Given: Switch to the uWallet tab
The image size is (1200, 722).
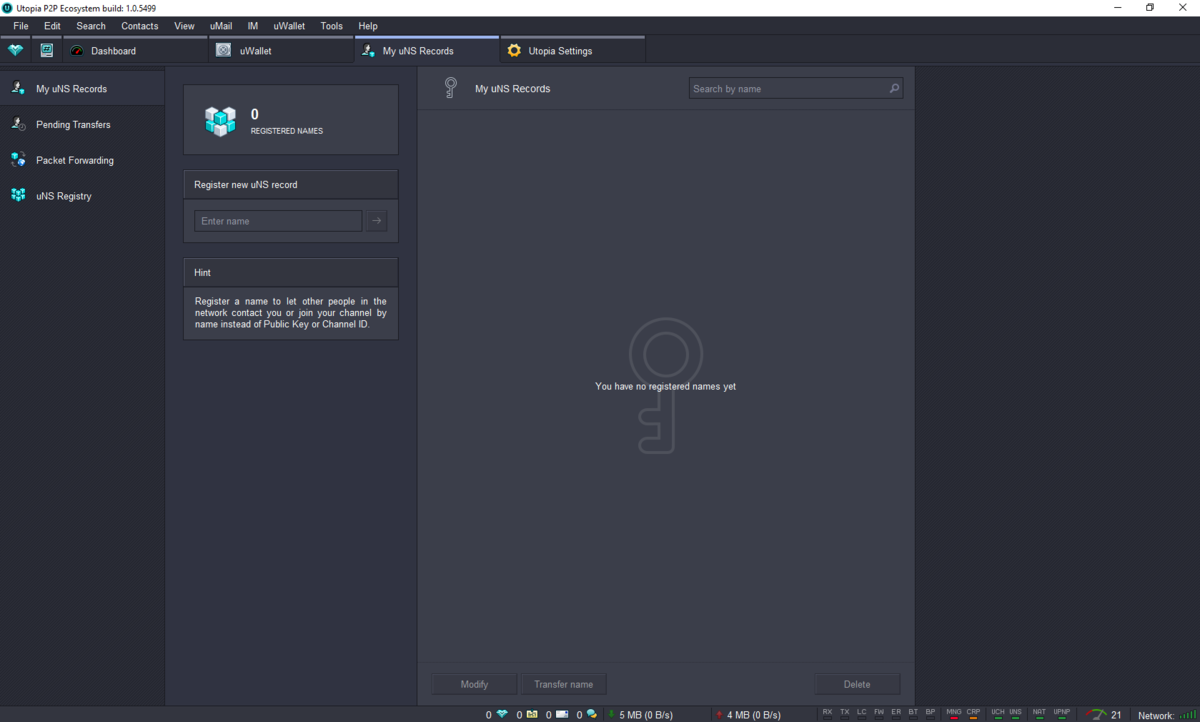Looking at the screenshot, I should 282,50.
